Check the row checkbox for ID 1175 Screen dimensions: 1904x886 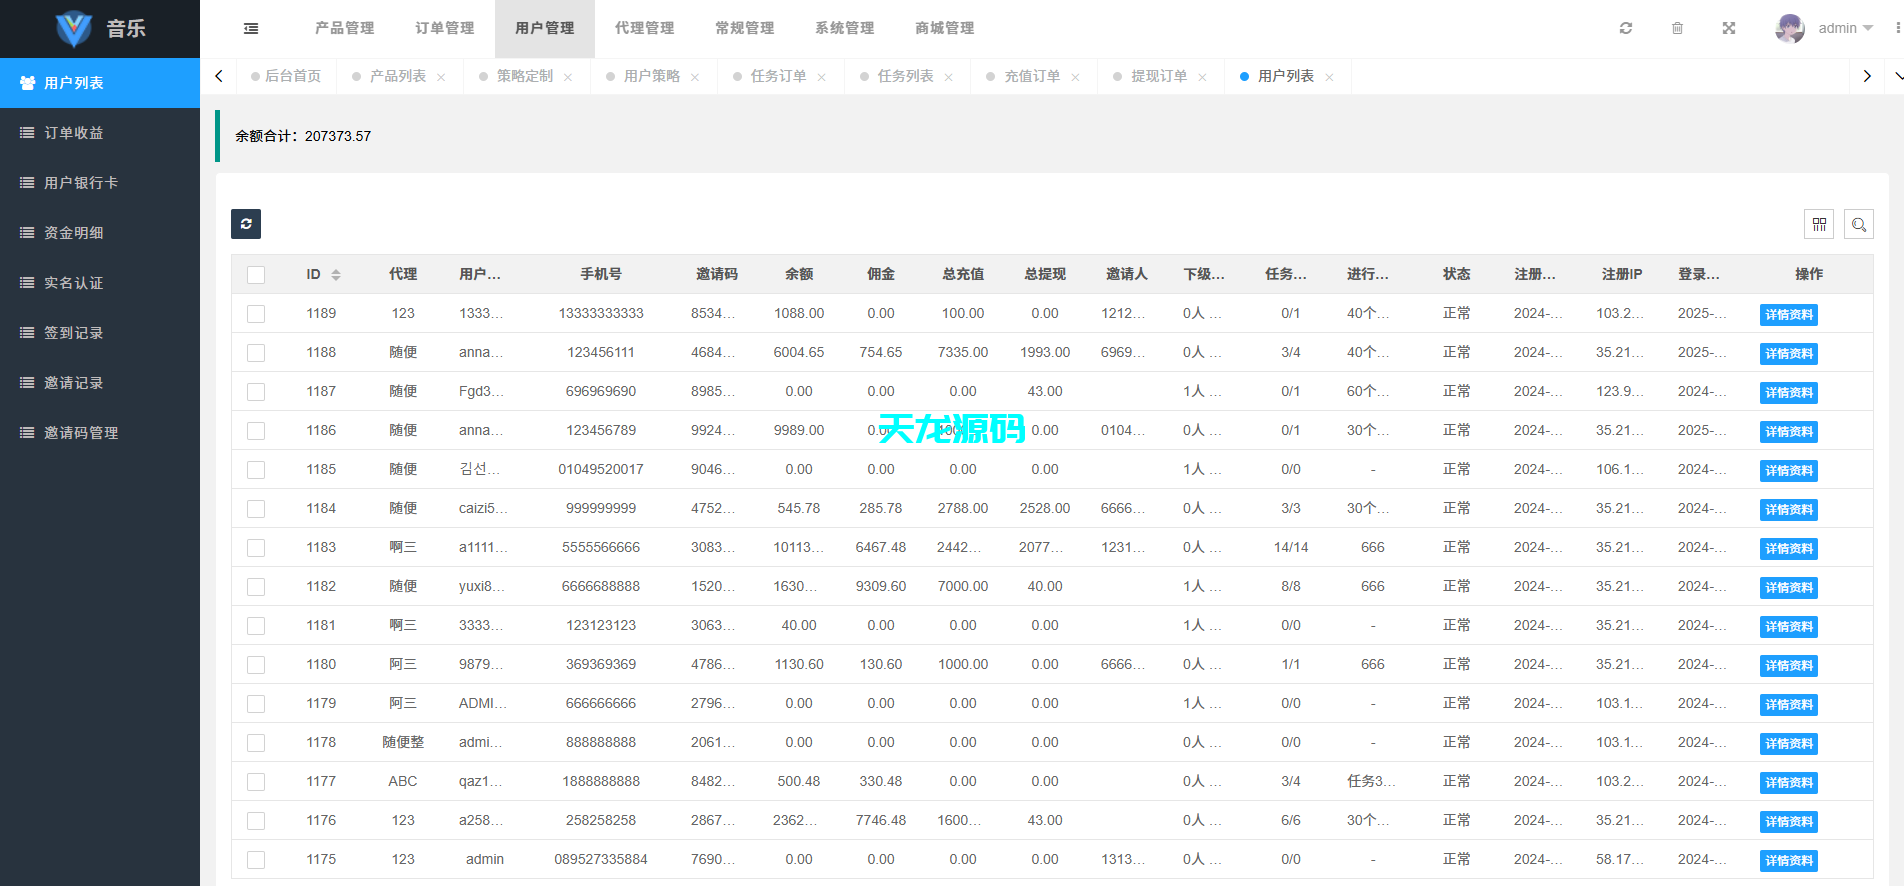(x=256, y=860)
